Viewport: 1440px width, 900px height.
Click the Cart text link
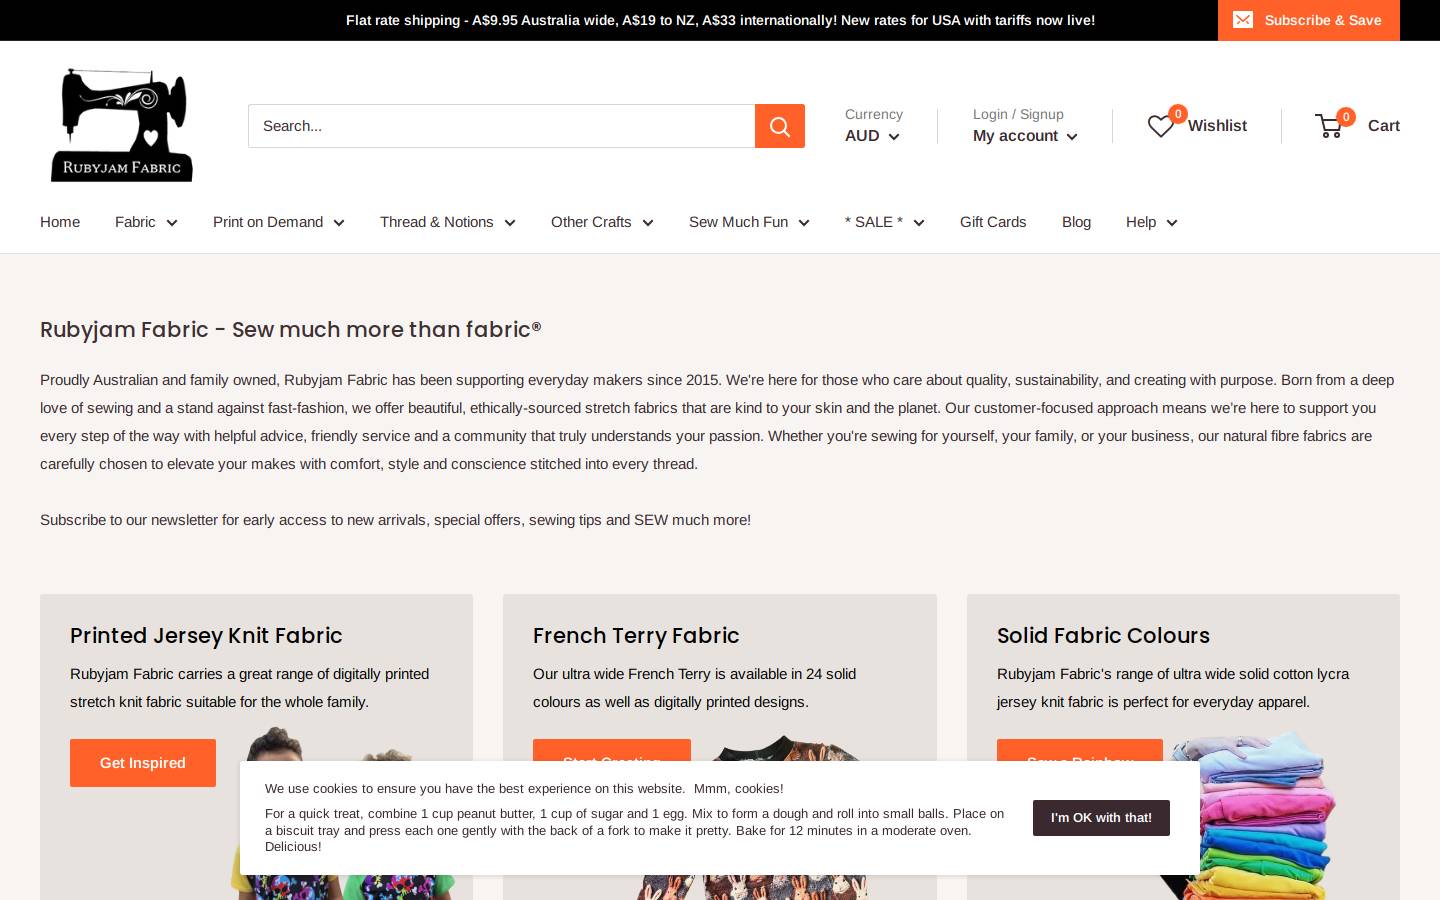1384,126
